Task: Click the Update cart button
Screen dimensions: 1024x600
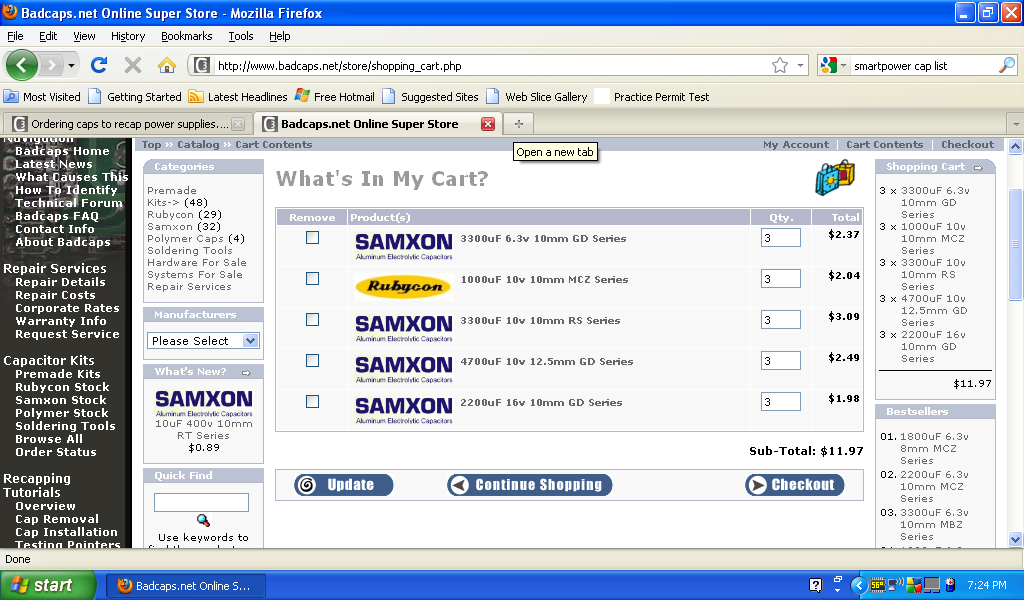Action: [x=344, y=485]
